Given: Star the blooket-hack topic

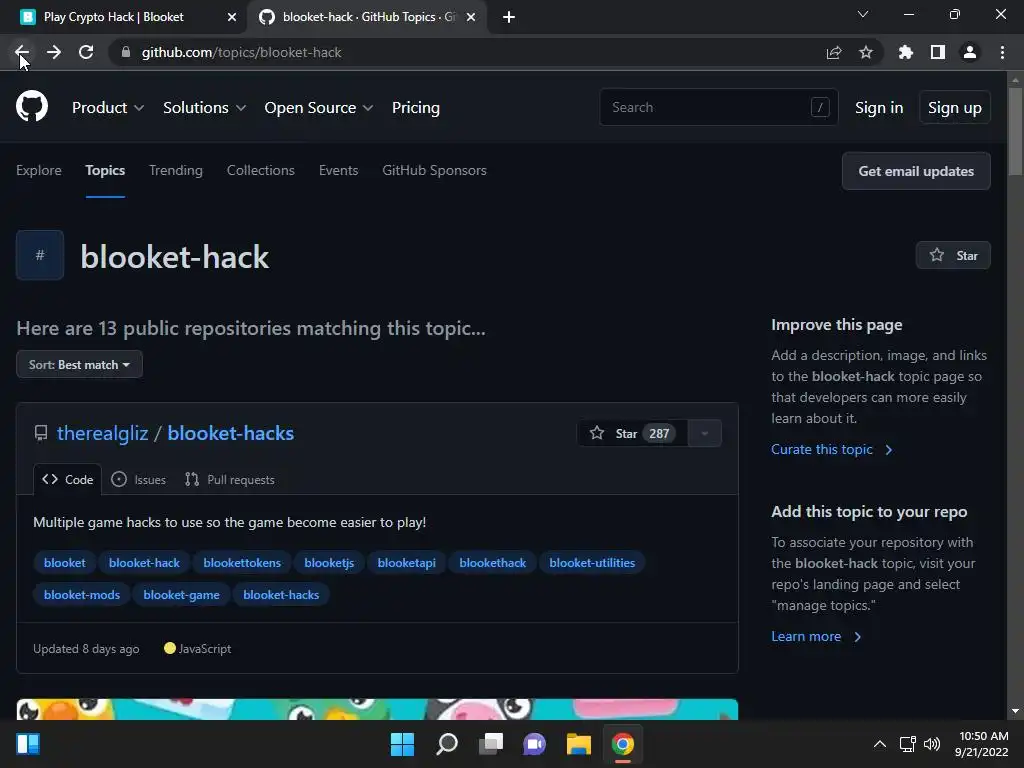Looking at the screenshot, I should click(x=953, y=255).
